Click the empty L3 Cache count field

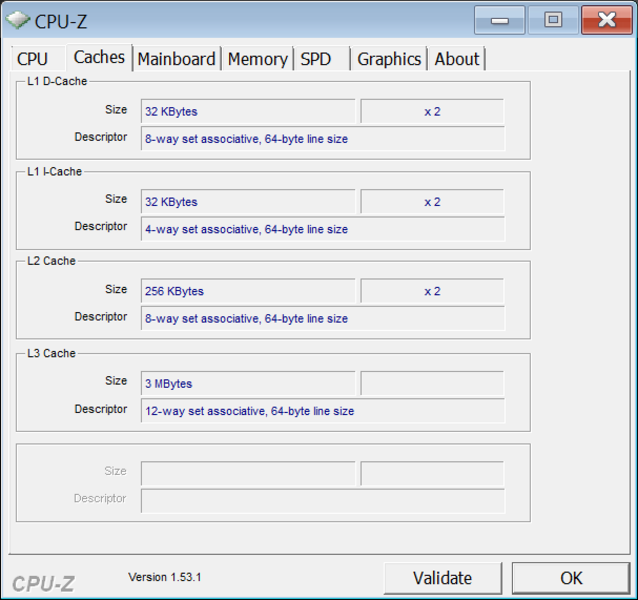point(432,383)
